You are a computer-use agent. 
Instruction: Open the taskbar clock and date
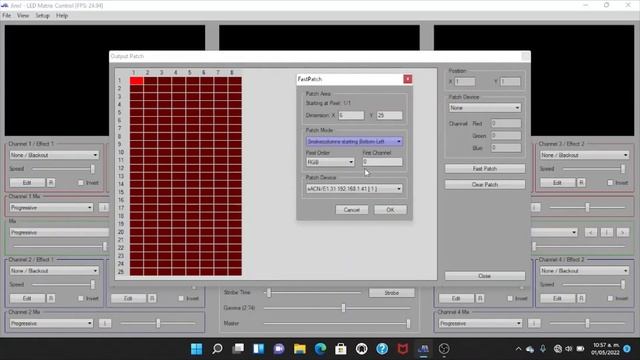pyautogui.click(x=606, y=349)
